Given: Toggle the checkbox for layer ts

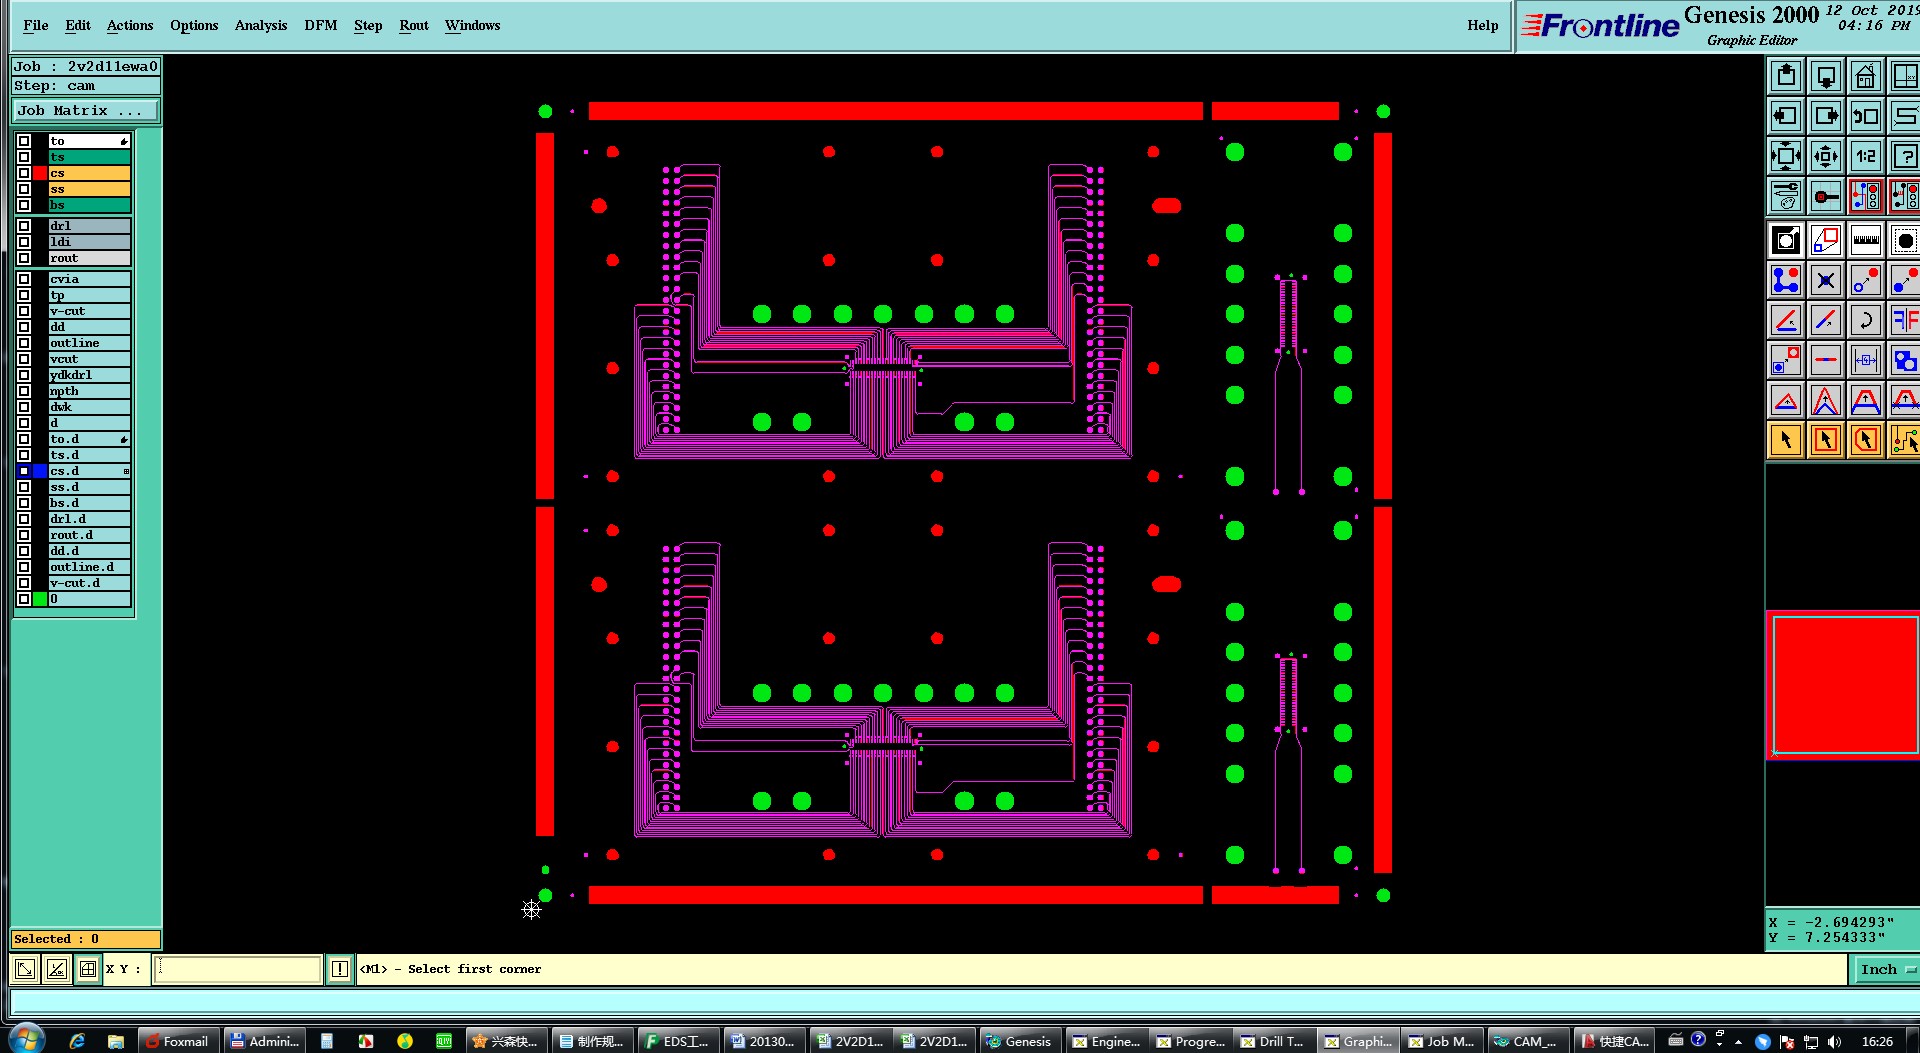Looking at the screenshot, I should (x=24, y=157).
